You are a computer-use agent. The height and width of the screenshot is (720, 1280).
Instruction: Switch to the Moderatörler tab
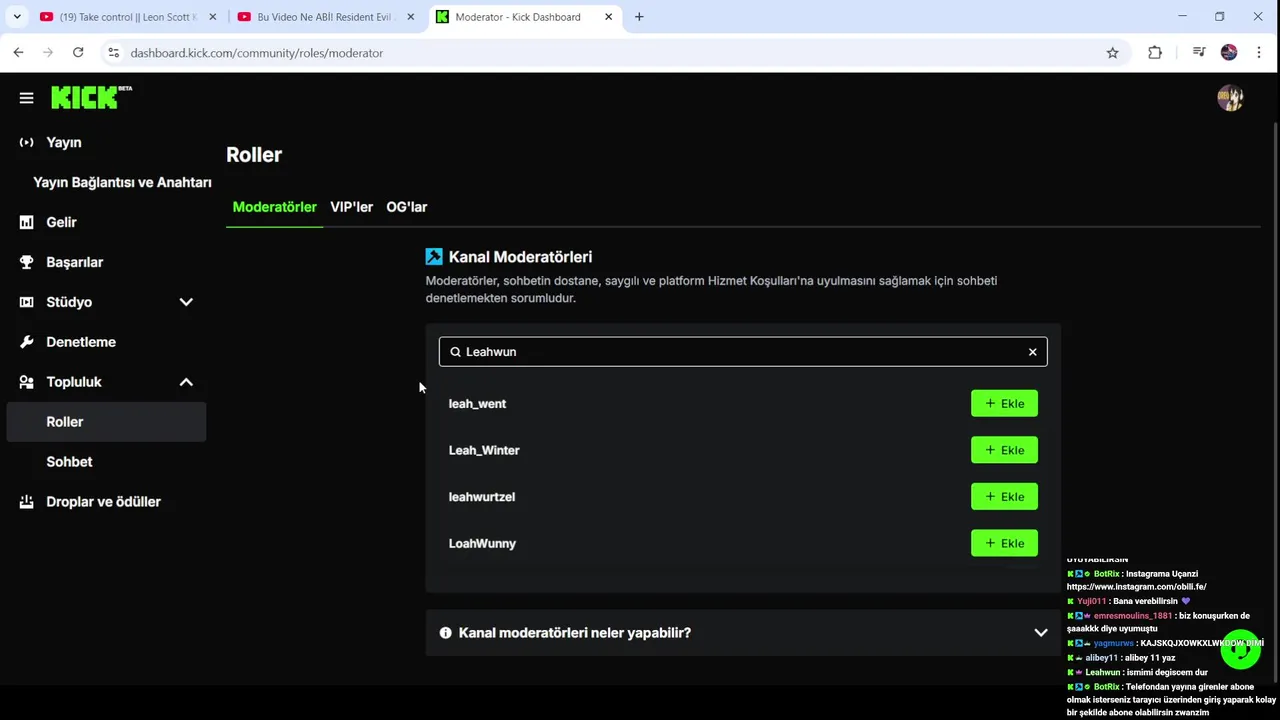(x=274, y=207)
